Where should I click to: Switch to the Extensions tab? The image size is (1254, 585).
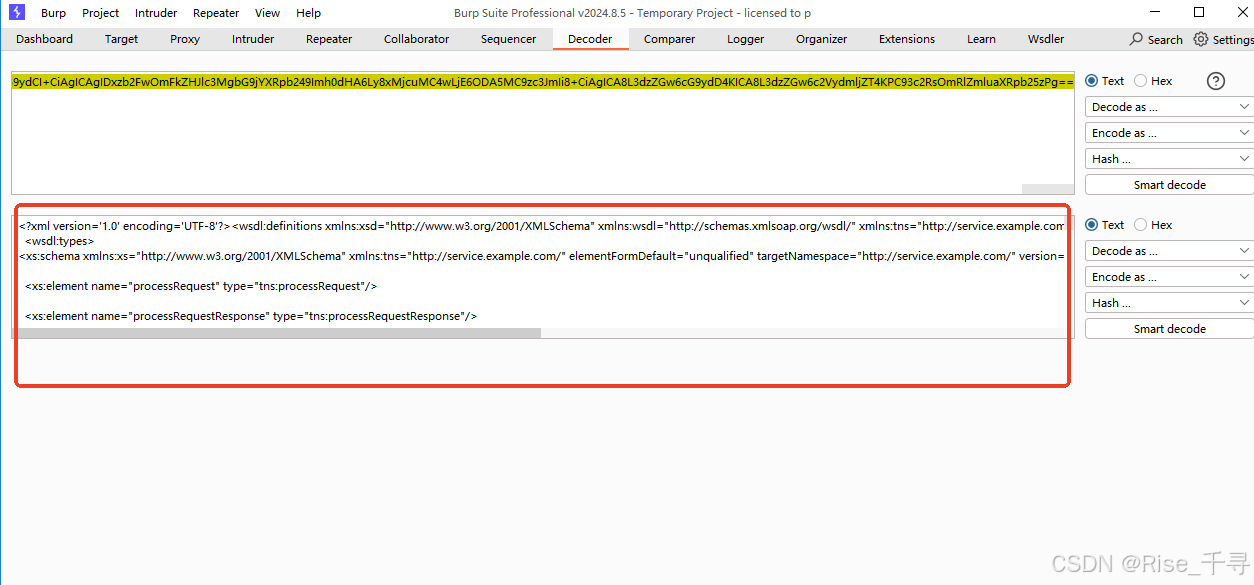pyautogui.click(x=907, y=39)
